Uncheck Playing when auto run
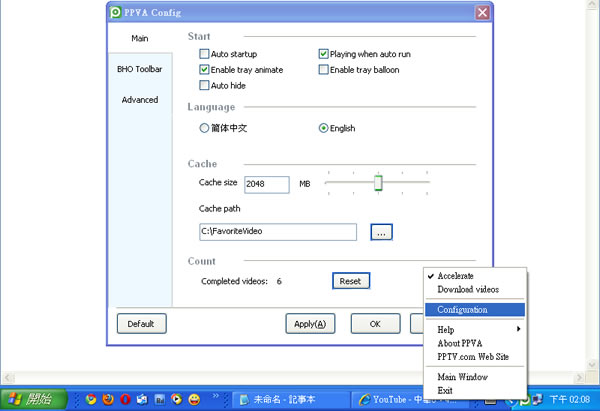This screenshot has height=411, width=600. click(323, 54)
